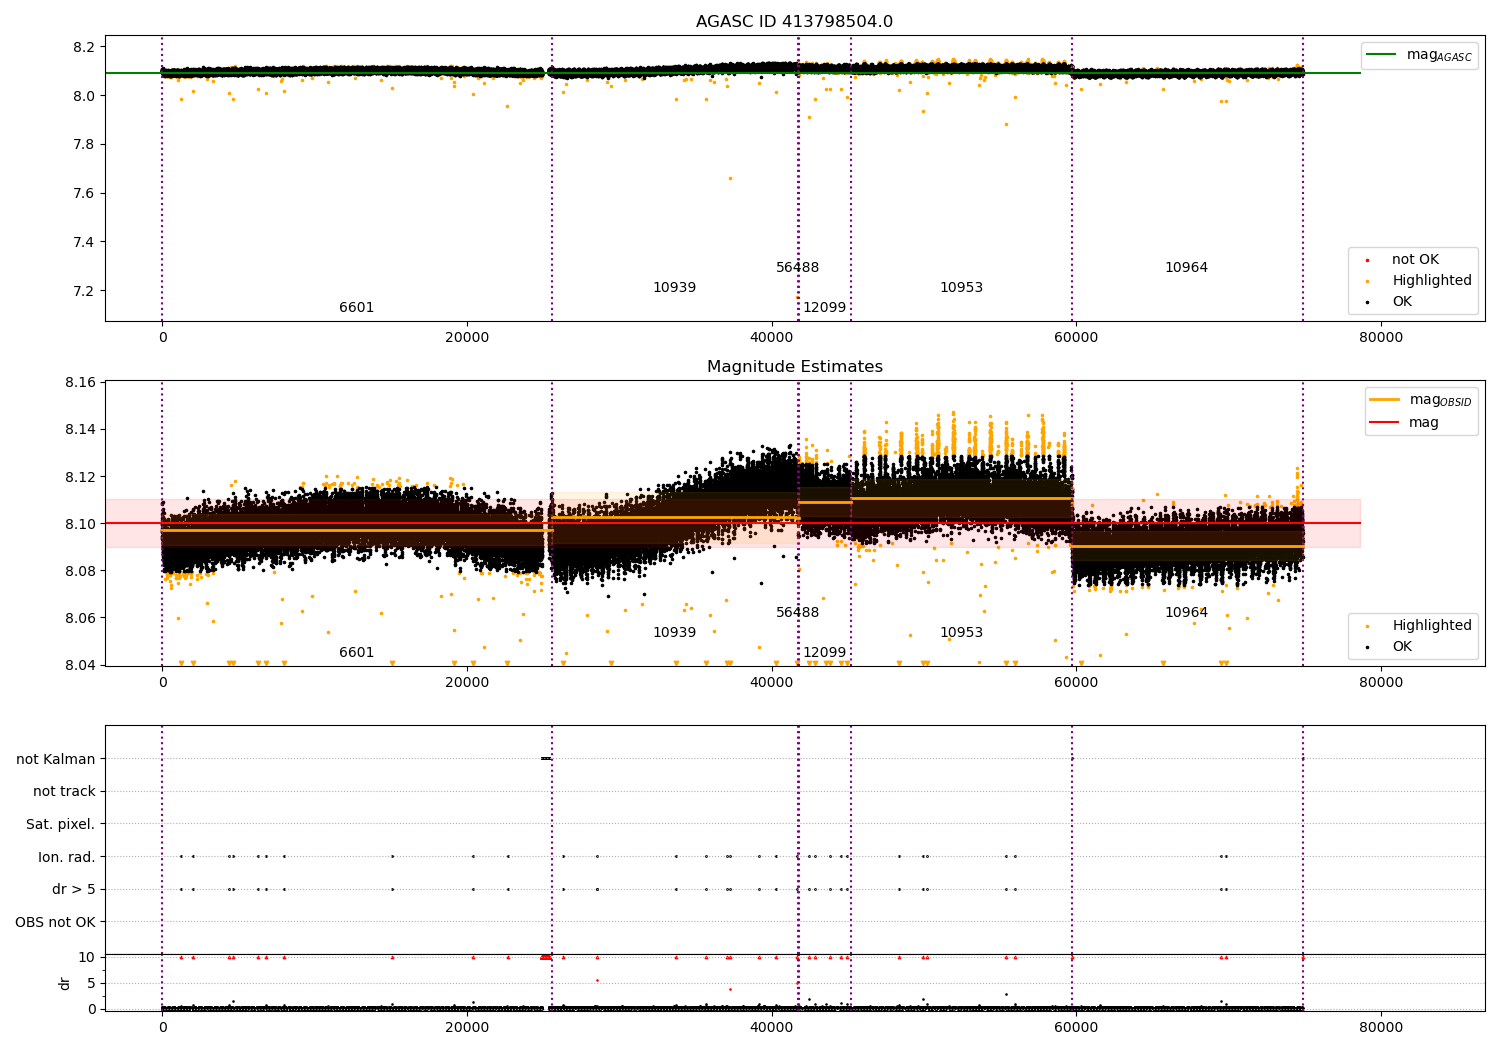This screenshot has width=1500, height=1050.
Task: Click the Magnitude Estimates subplot title
Action: pyautogui.click(x=794, y=367)
